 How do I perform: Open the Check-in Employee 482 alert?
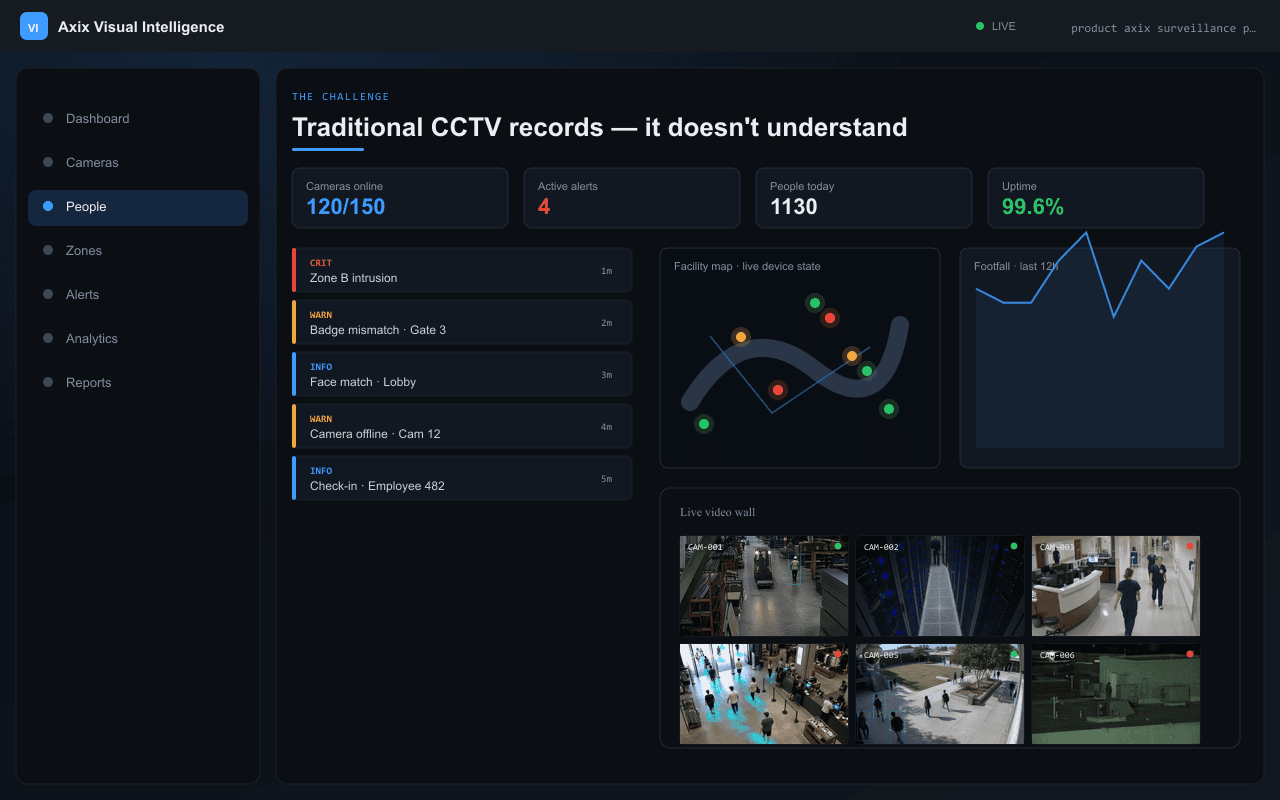click(x=462, y=478)
